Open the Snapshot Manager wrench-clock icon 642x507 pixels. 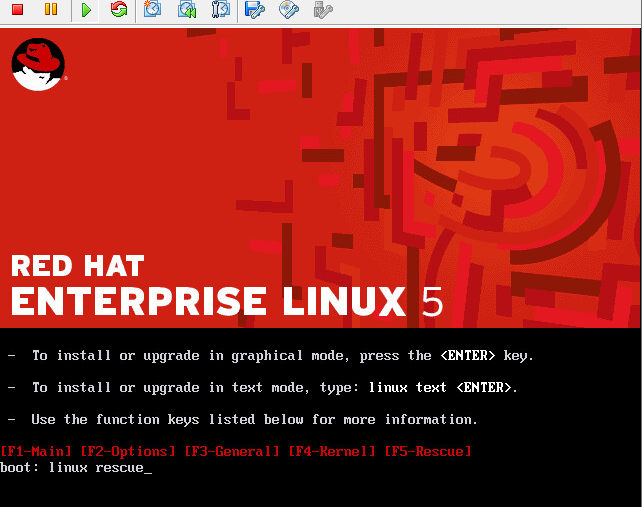[x=220, y=9]
